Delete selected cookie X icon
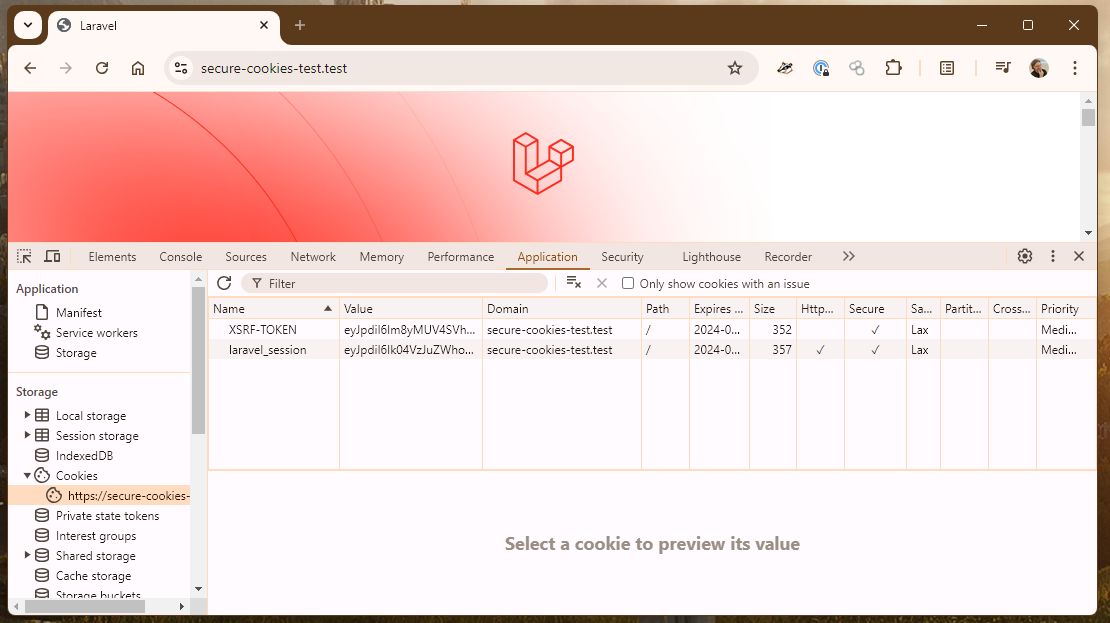Viewport: 1110px width, 623px height. 602,283
